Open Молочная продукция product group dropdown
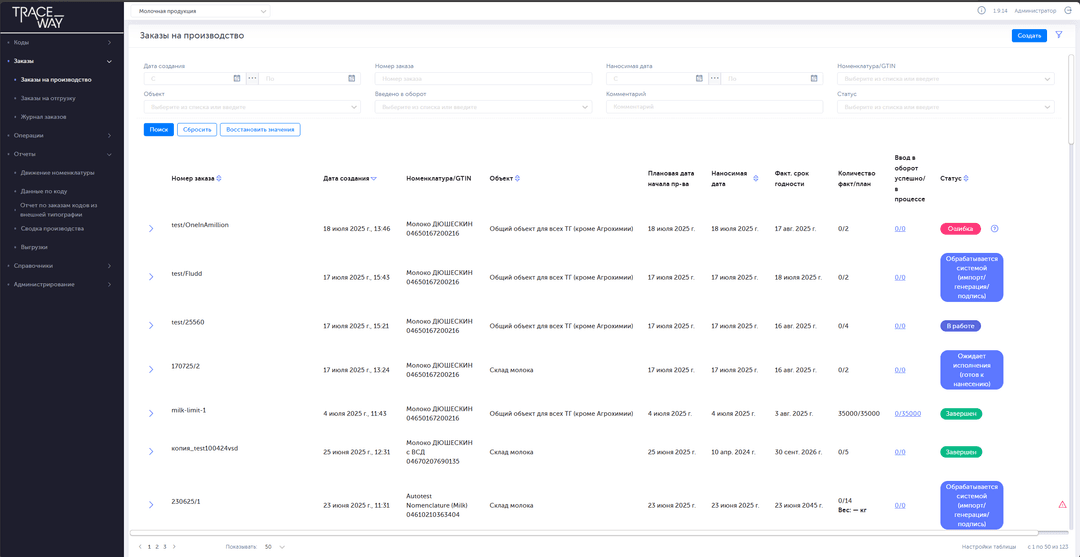The height and width of the screenshot is (557, 1080). [x=200, y=11]
